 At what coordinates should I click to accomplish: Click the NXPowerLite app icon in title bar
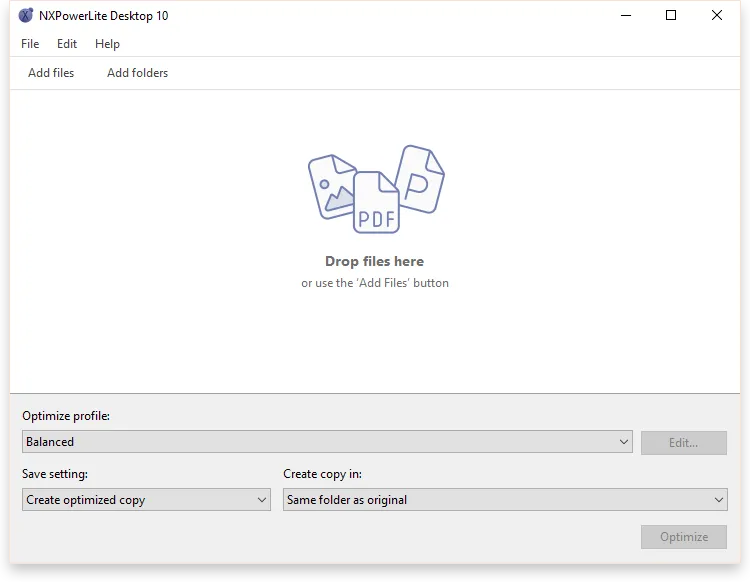pyautogui.click(x=26, y=15)
